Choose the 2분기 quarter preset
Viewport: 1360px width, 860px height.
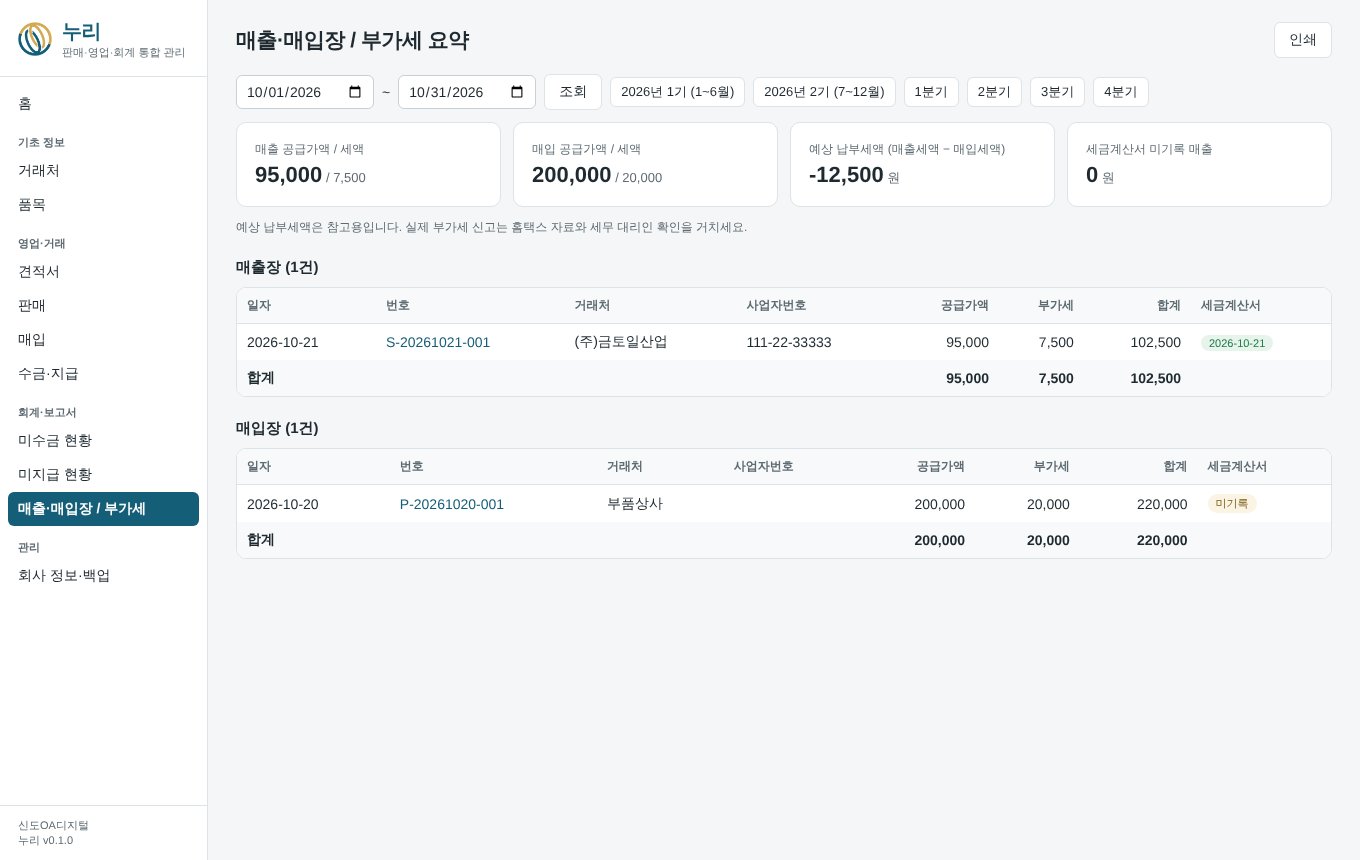[x=994, y=92]
